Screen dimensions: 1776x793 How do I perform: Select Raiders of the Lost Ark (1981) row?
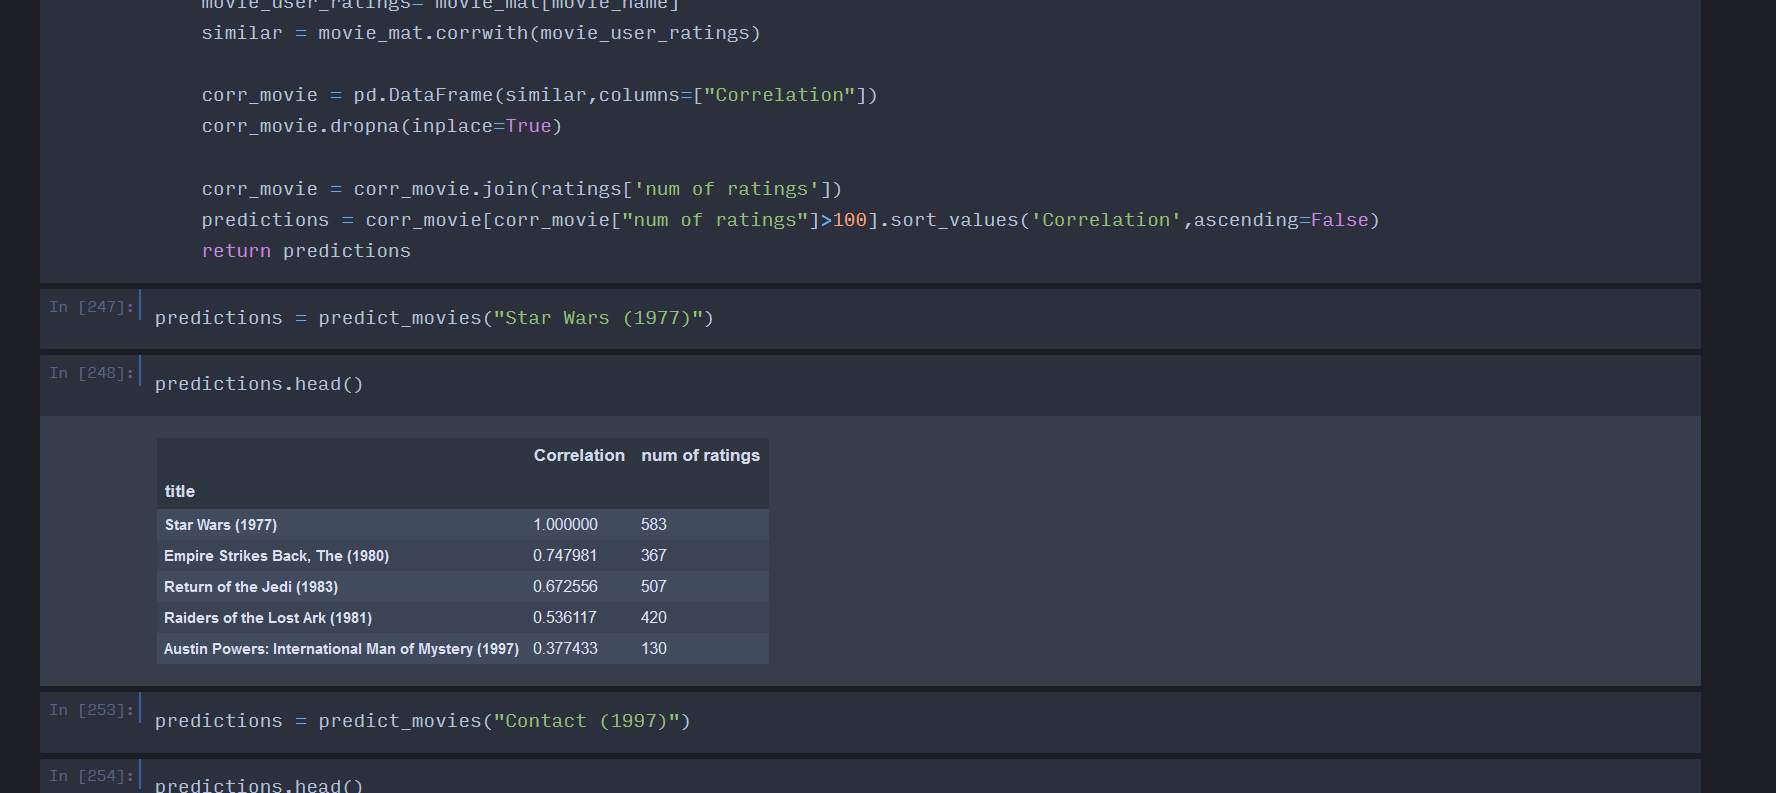click(x=463, y=618)
